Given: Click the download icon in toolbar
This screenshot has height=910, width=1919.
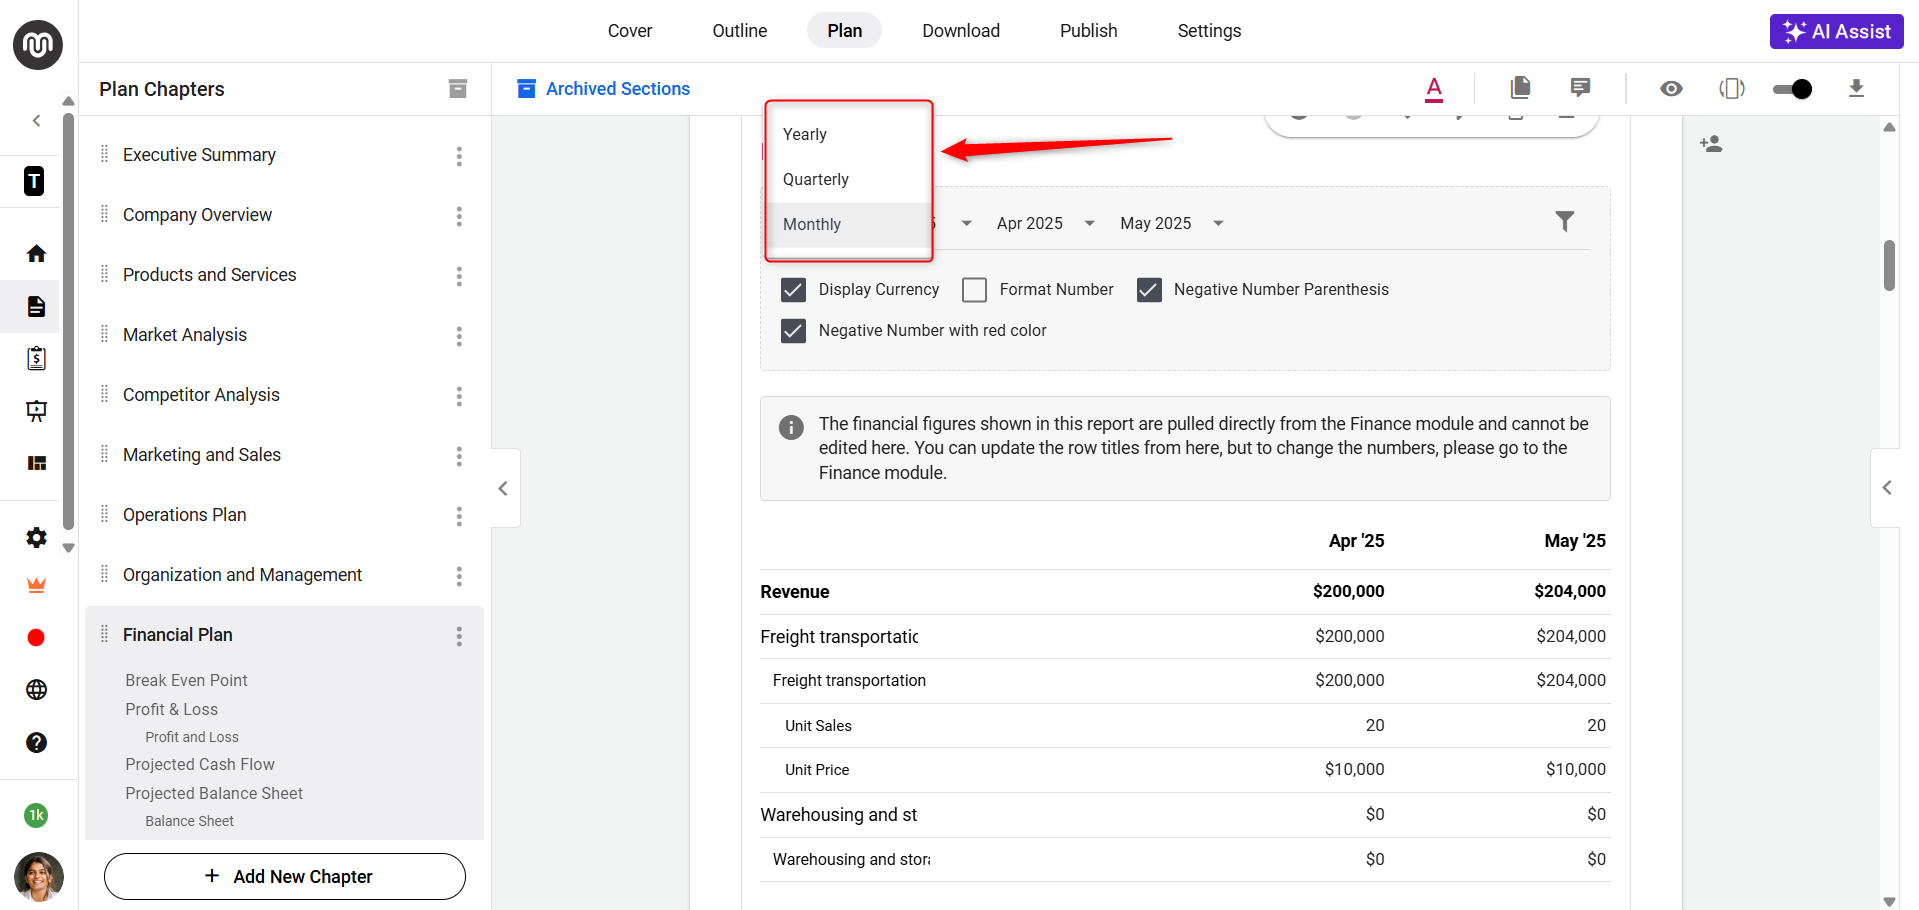Looking at the screenshot, I should [1856, 88].
